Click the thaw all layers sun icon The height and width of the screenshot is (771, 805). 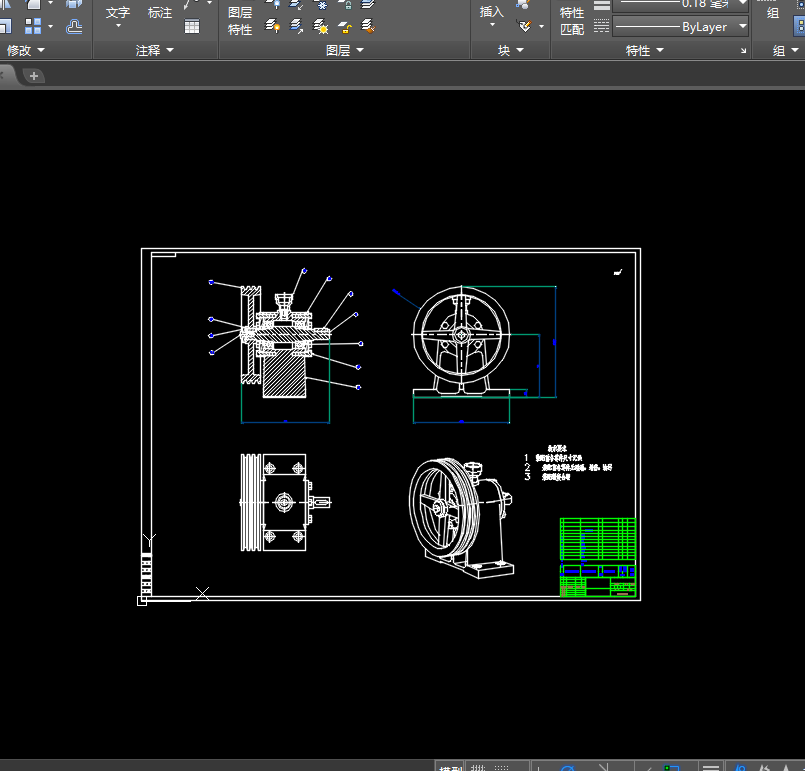(321, 26)
